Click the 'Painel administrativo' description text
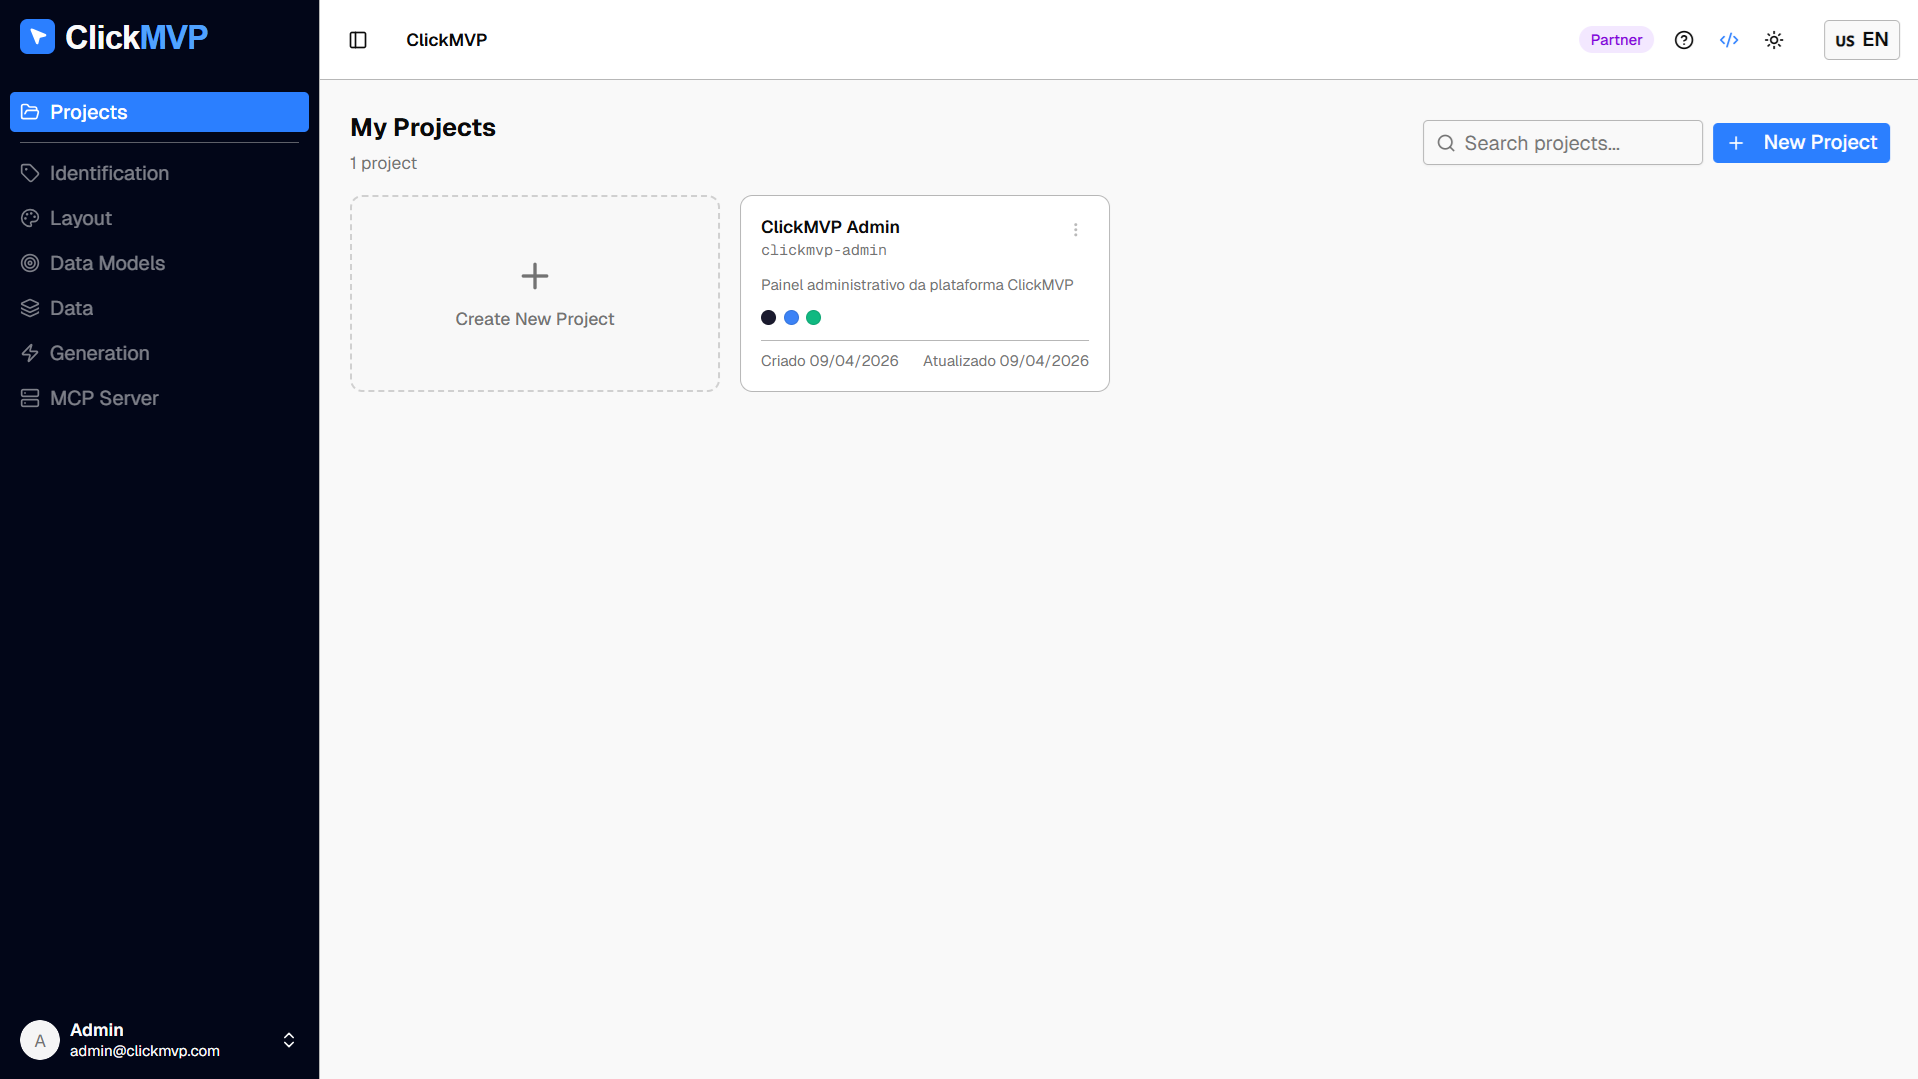Image resolution: width=1918 pixels, height=1079 pixels. [917, 285]
